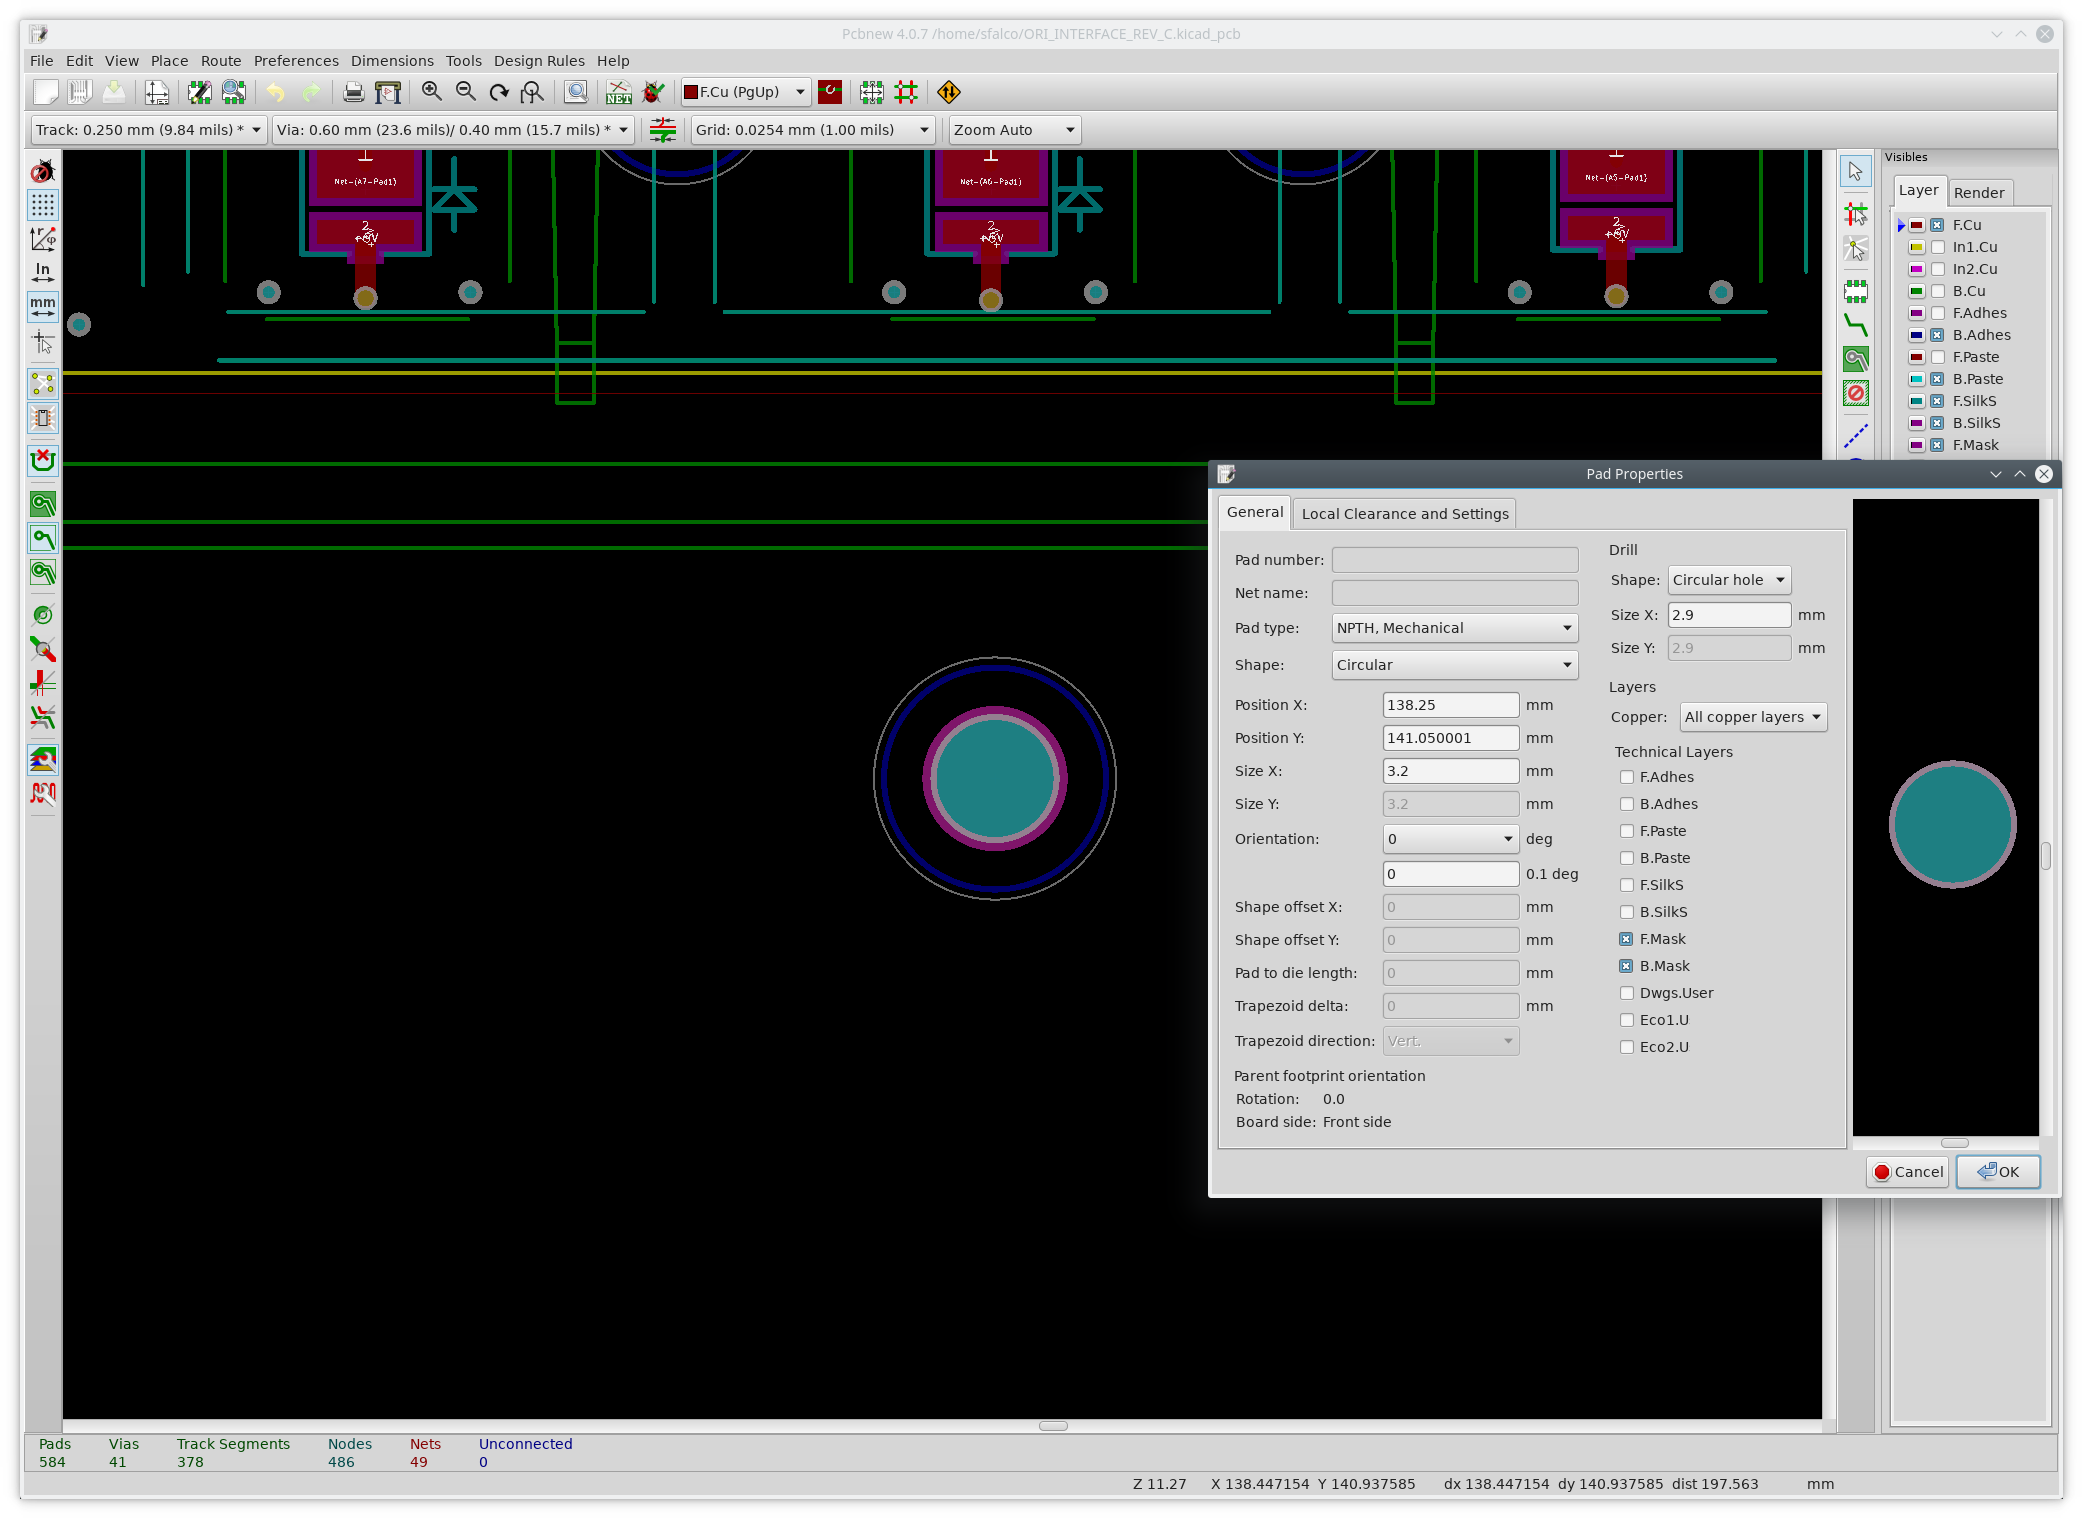This screenshot has height=1519, width=2083.
Task: Toggle millimeter units in left toolbar
Action: 43,307
